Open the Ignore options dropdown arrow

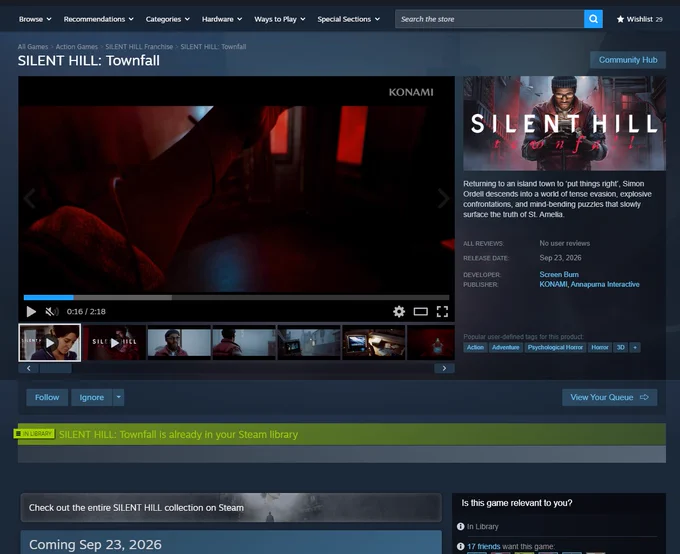(x=118, y=397)
